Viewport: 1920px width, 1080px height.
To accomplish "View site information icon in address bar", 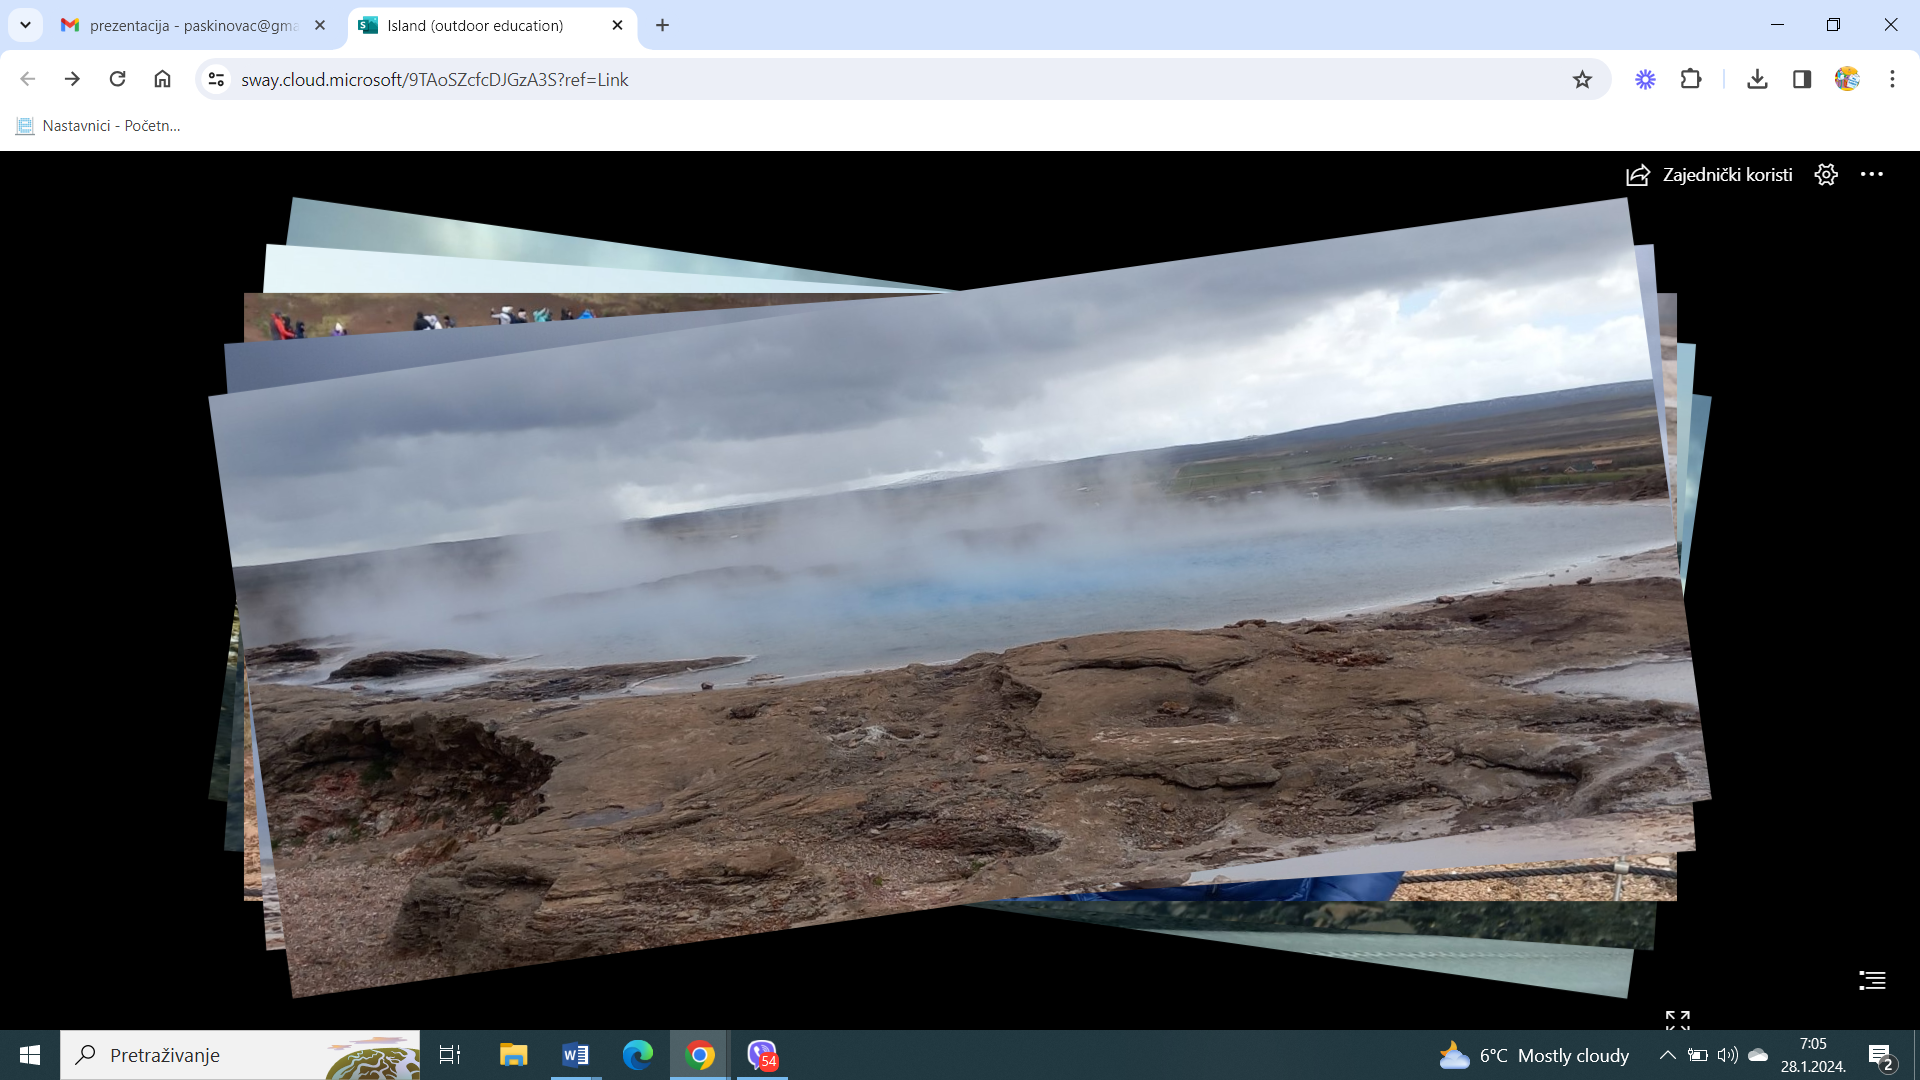I will coord(216,79).
